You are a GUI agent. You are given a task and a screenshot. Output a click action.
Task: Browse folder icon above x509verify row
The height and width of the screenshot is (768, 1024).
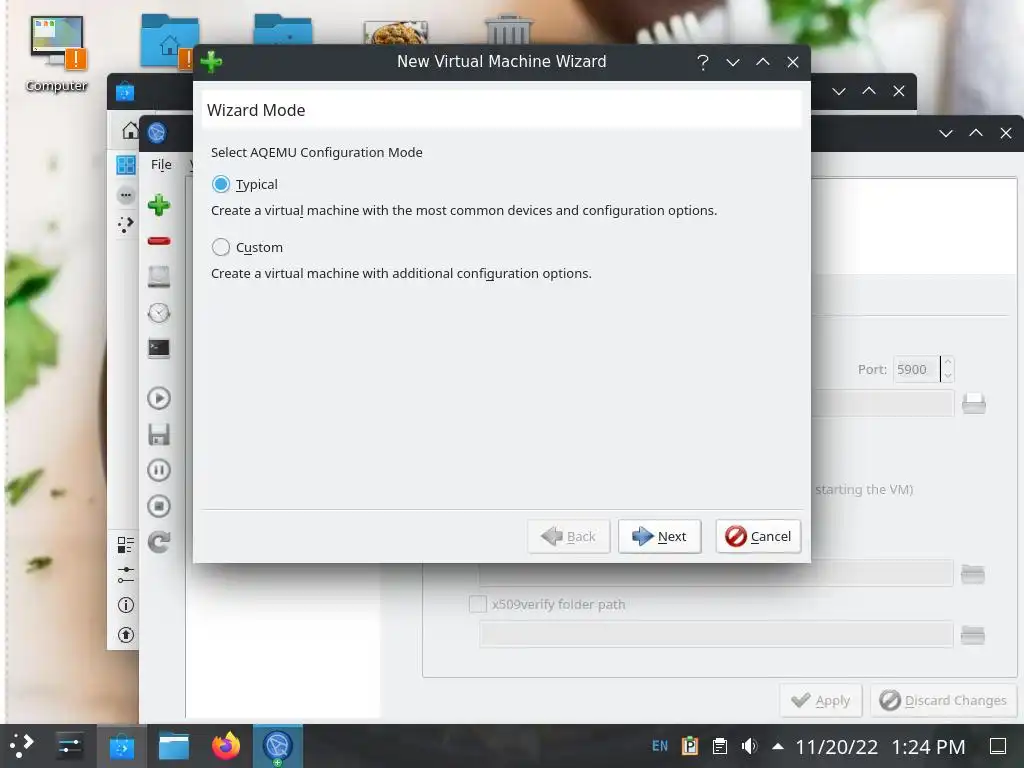point(972,574)
